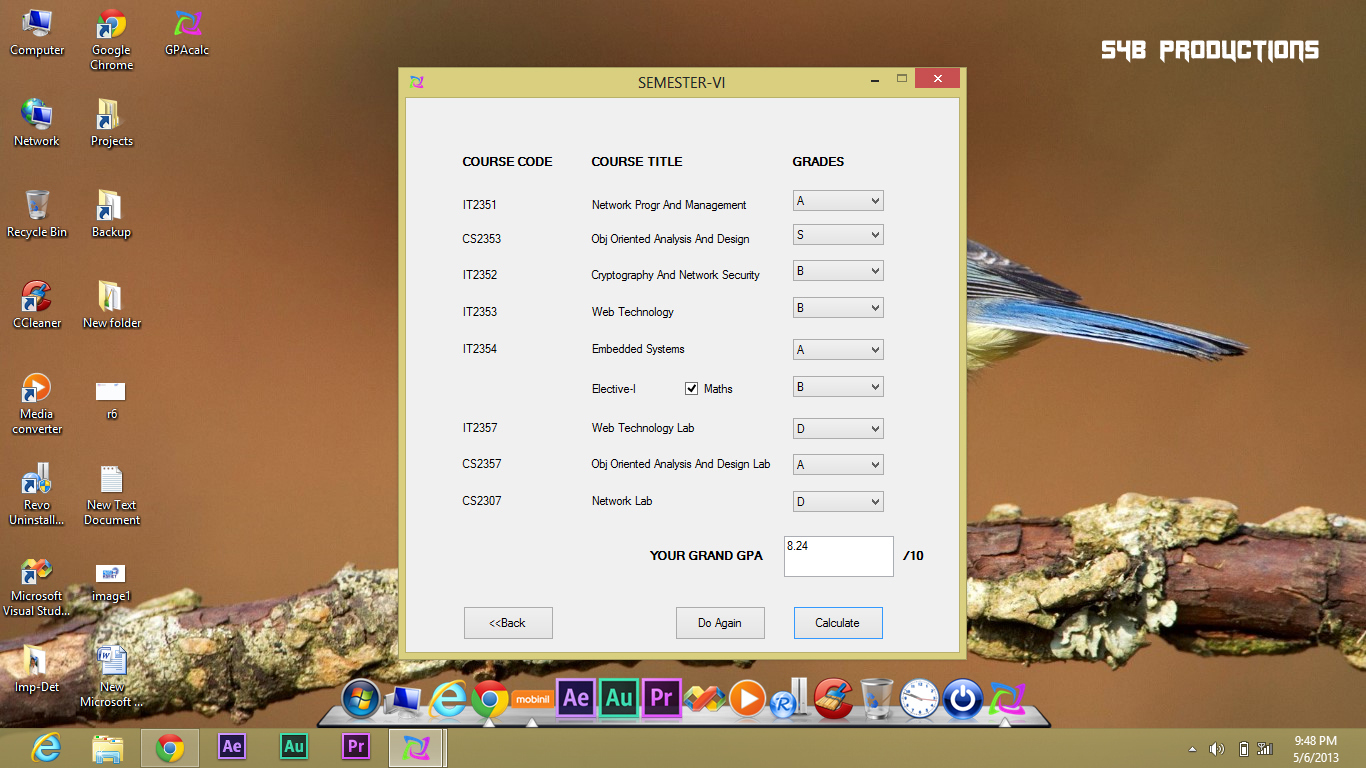Click Do Again to reset grades
Screen dimensions: 1366x768
[720, 622]
